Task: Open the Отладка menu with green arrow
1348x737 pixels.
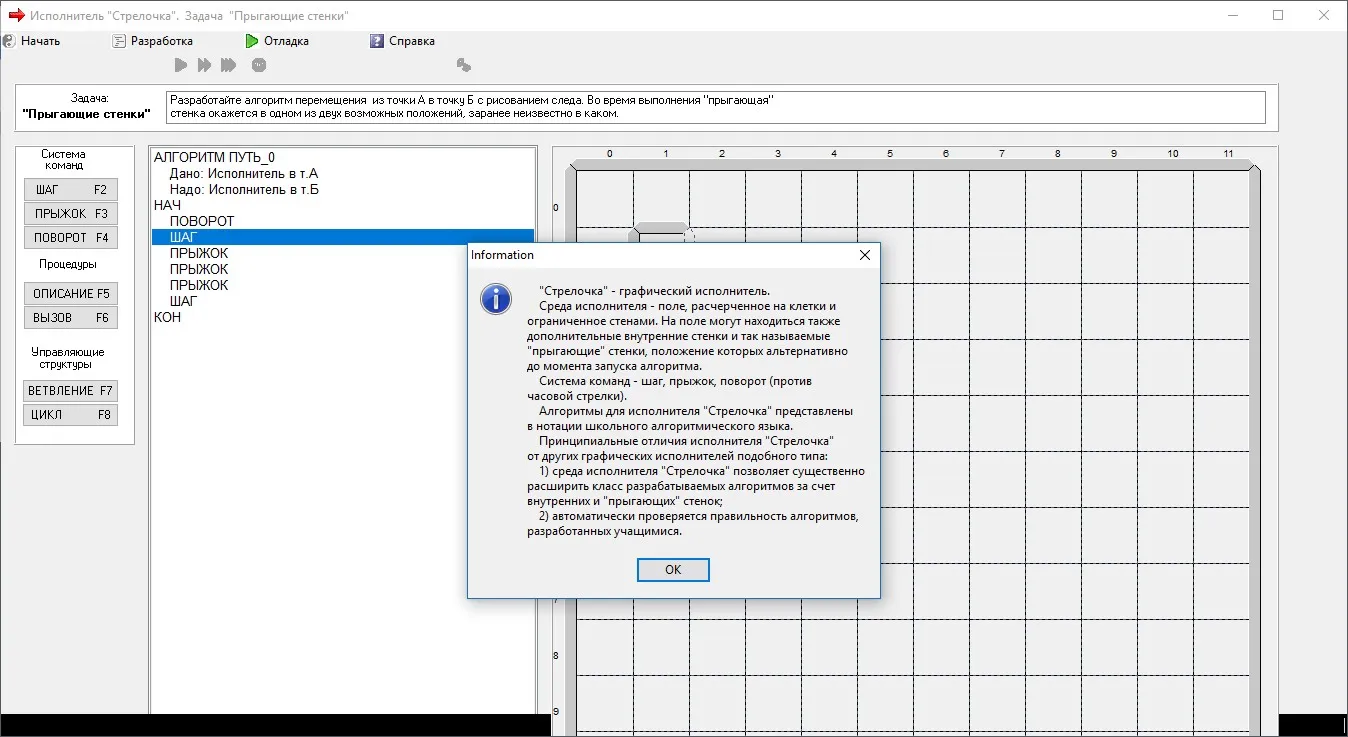Action: [x=277, y=41]
